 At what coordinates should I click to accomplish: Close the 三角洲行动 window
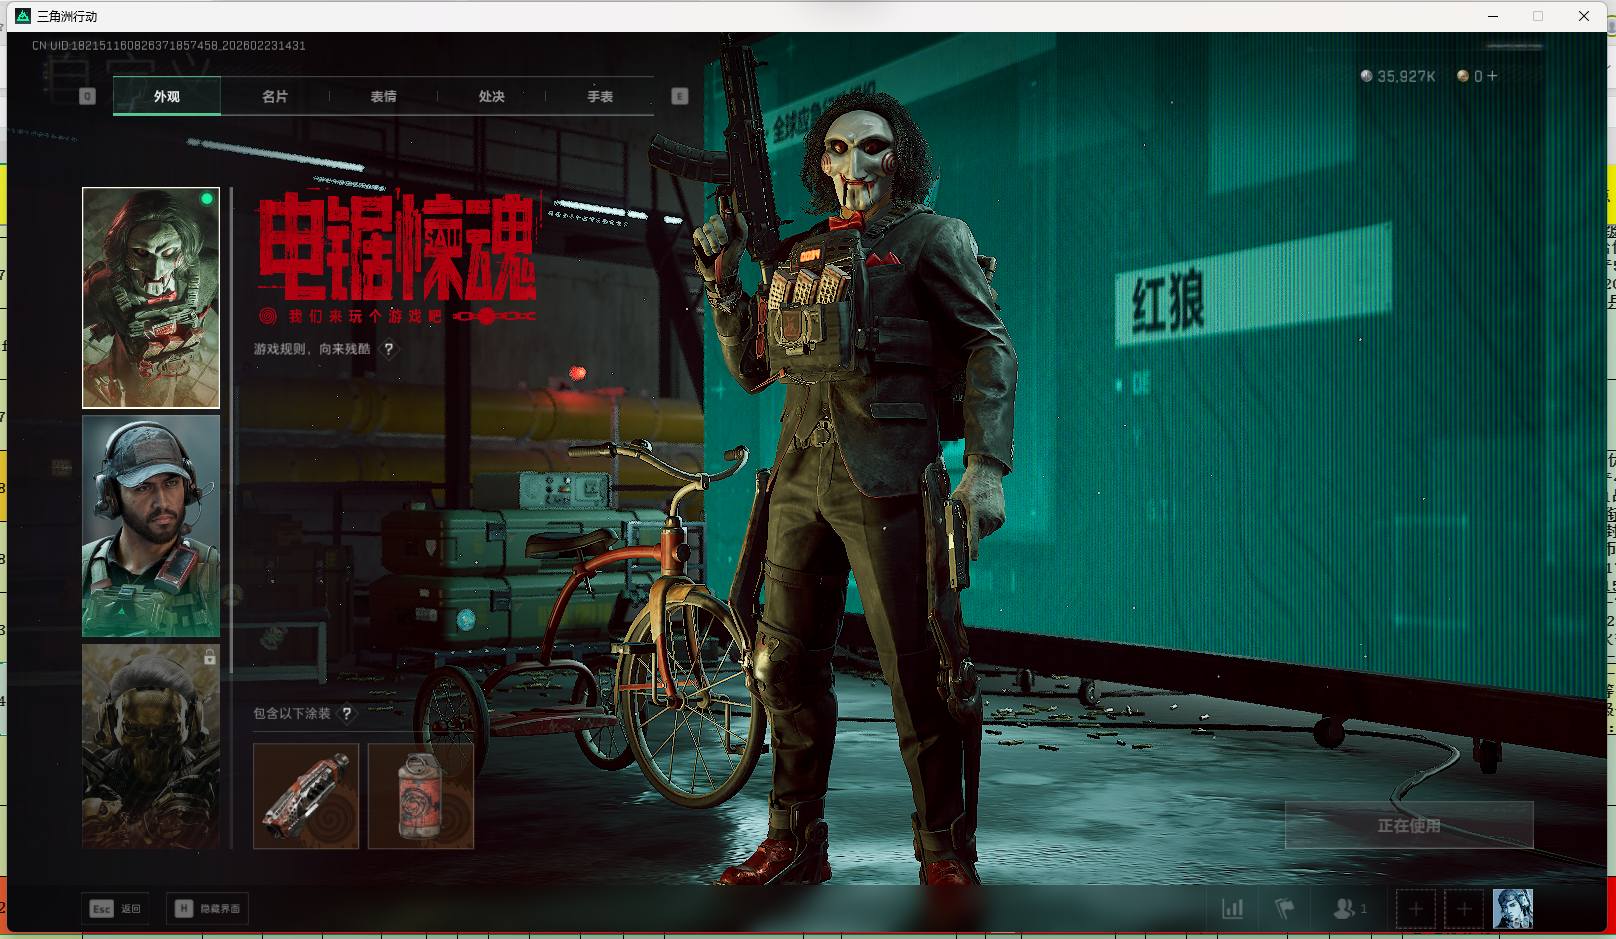(1584, 16)
